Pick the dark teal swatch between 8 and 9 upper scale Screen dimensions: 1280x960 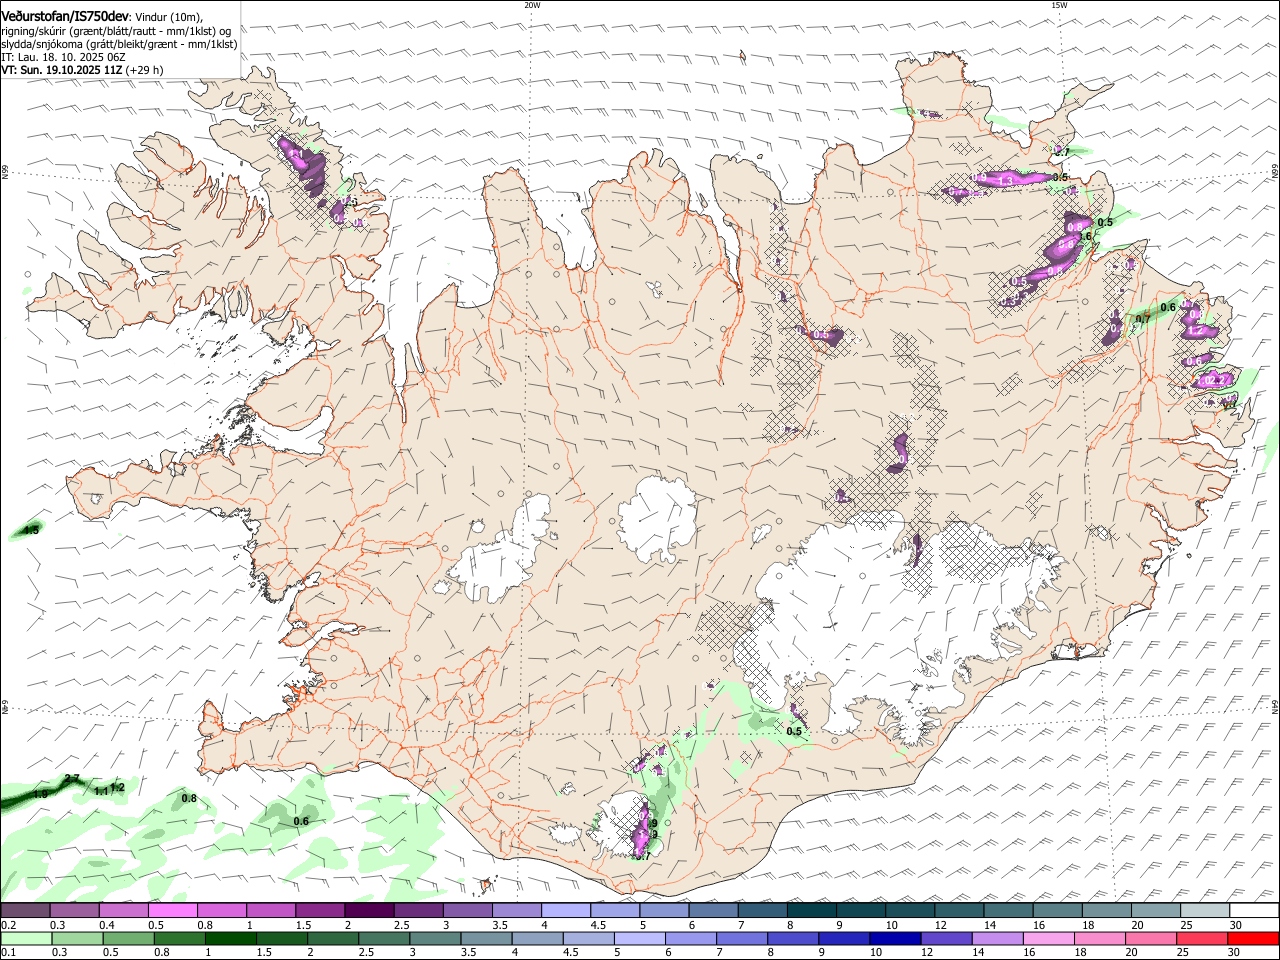[811, 911]
